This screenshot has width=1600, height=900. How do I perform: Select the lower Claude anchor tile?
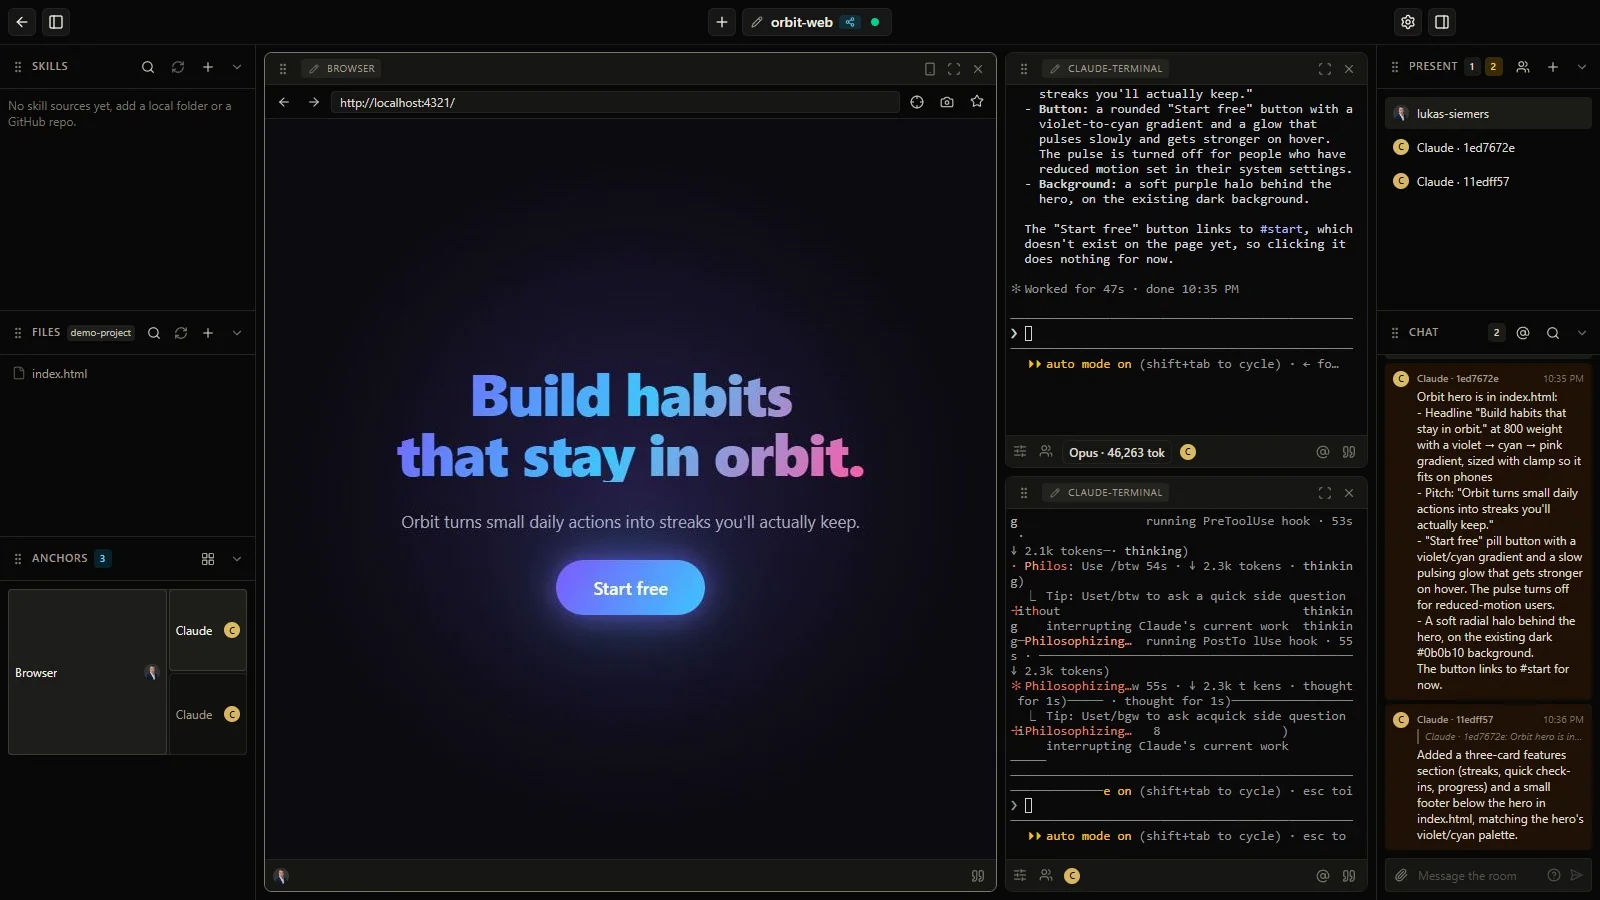(208, 714)
